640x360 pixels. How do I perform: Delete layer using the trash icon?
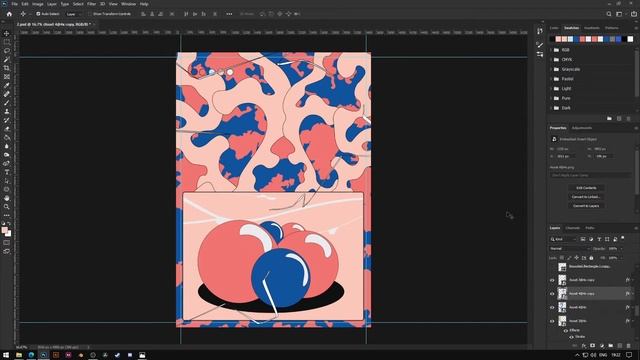pos(629,346)
